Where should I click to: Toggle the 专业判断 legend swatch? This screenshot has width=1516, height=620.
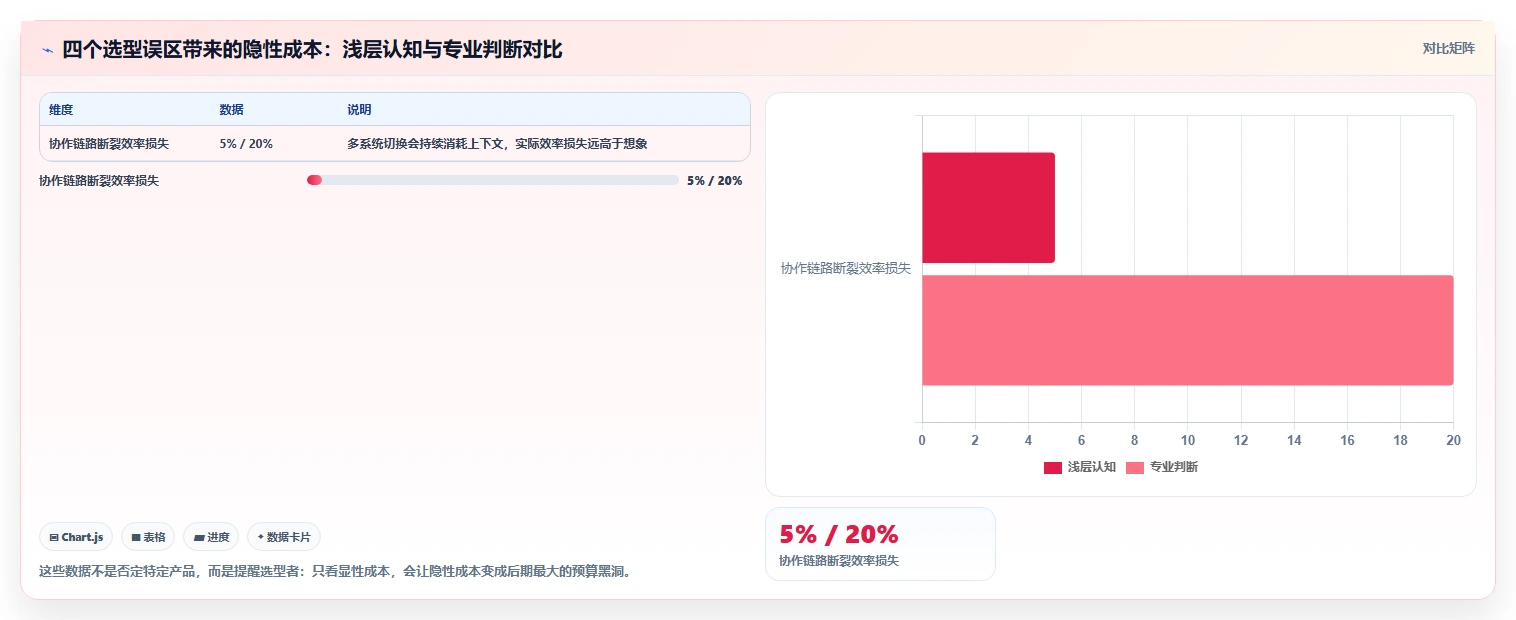click(x=1134, y=467)
